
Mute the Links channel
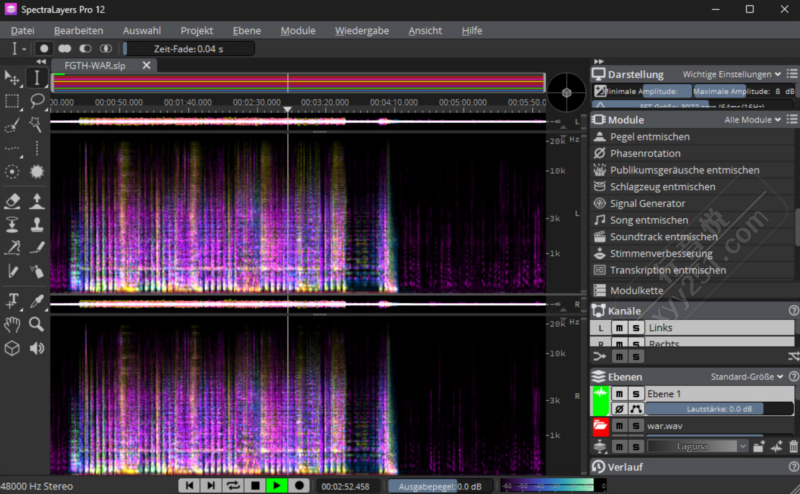point(619,328)
